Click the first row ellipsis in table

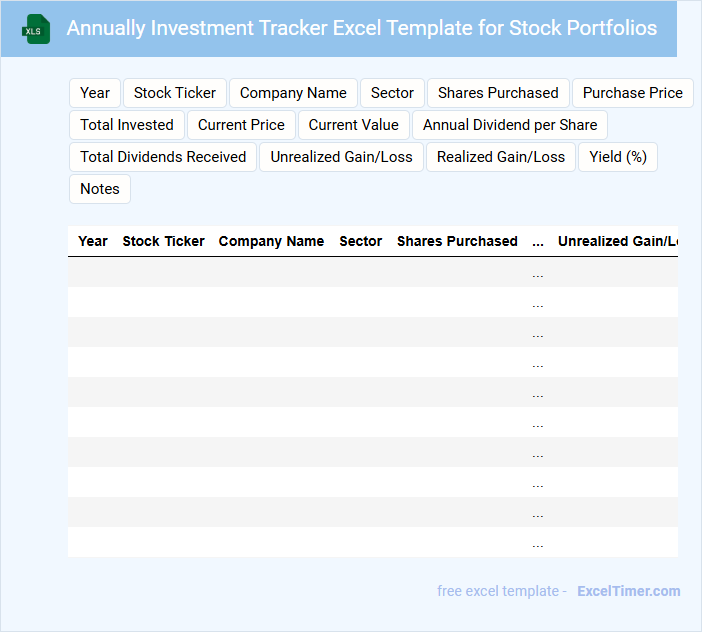point(538,273)
